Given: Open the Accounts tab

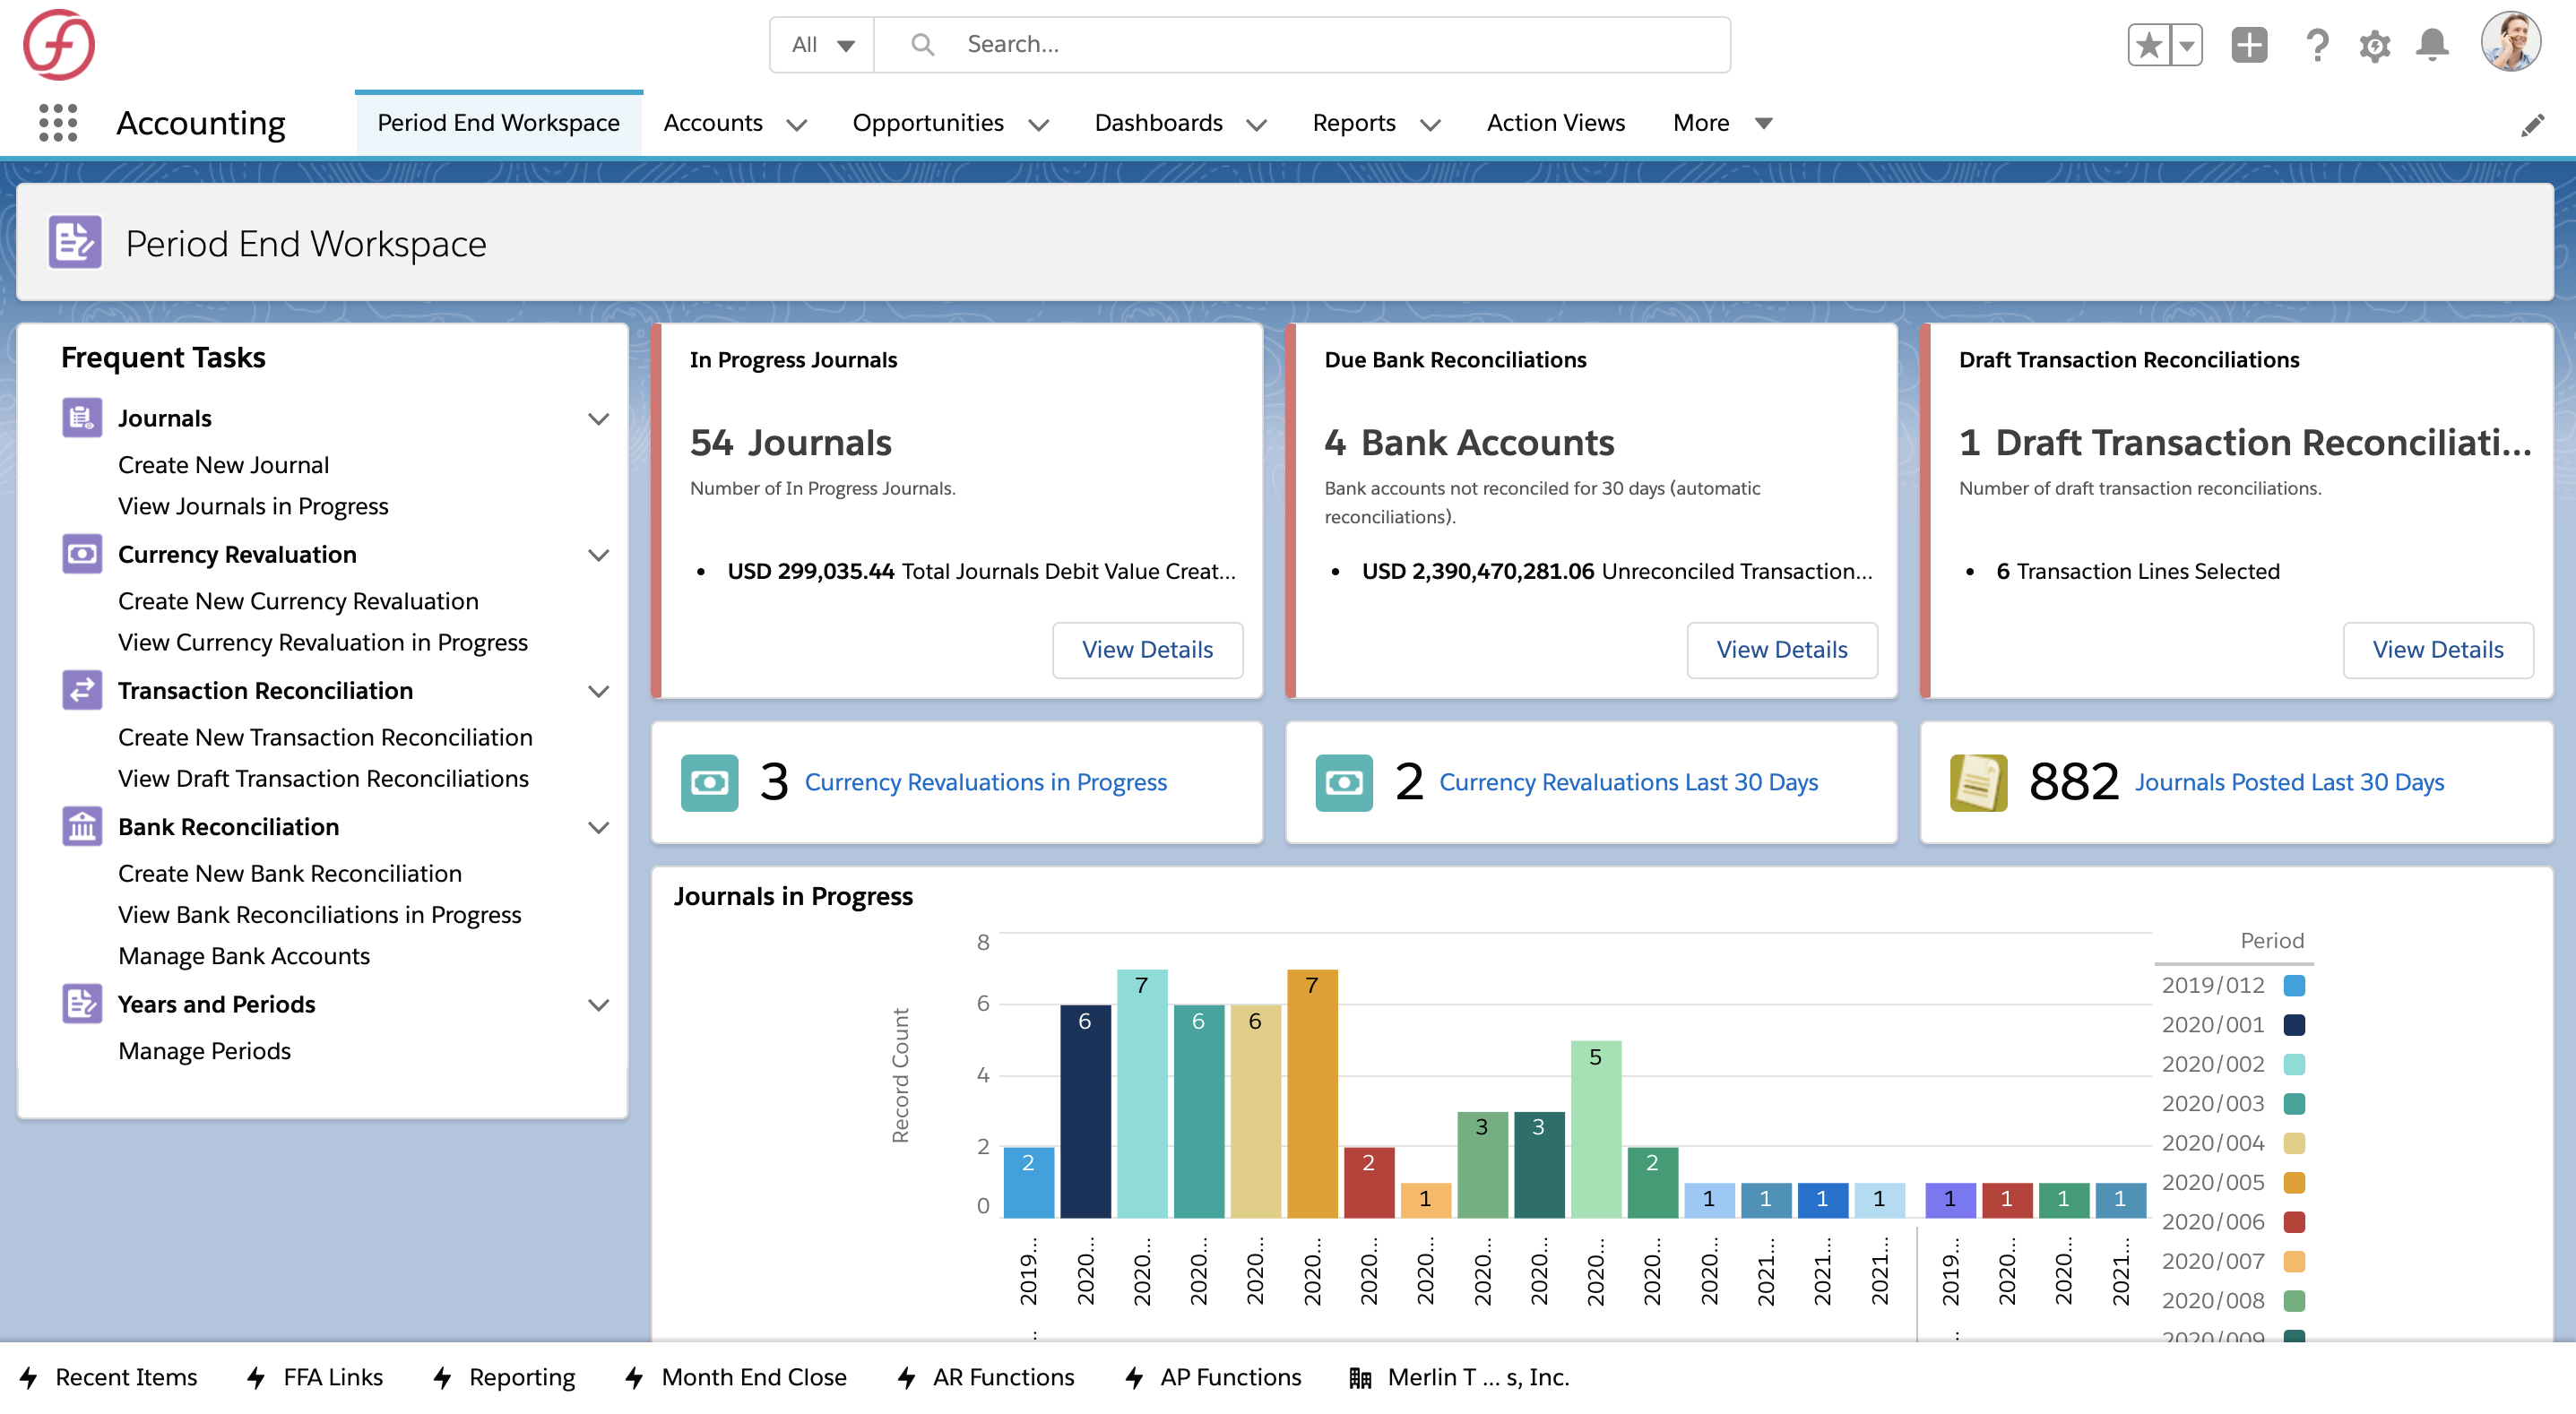Looking at the screenshot, I should [713, 123].
